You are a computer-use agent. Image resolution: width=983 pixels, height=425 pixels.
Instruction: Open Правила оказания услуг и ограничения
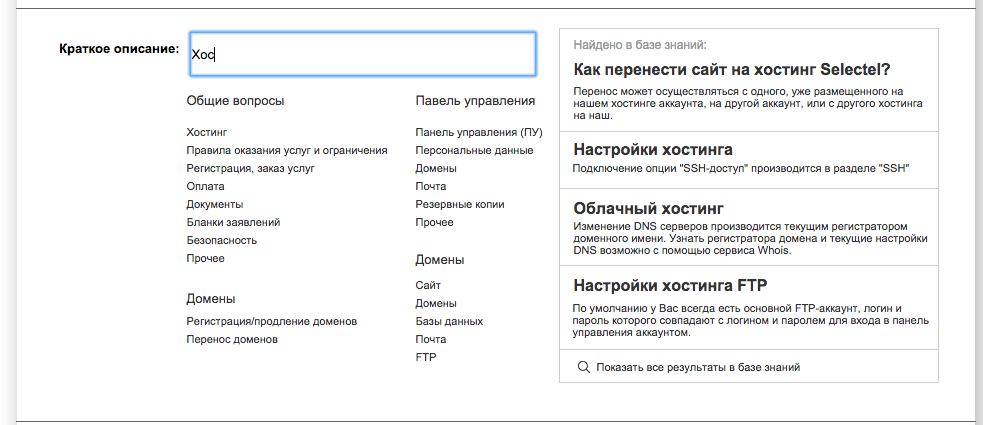pos(286,150)
